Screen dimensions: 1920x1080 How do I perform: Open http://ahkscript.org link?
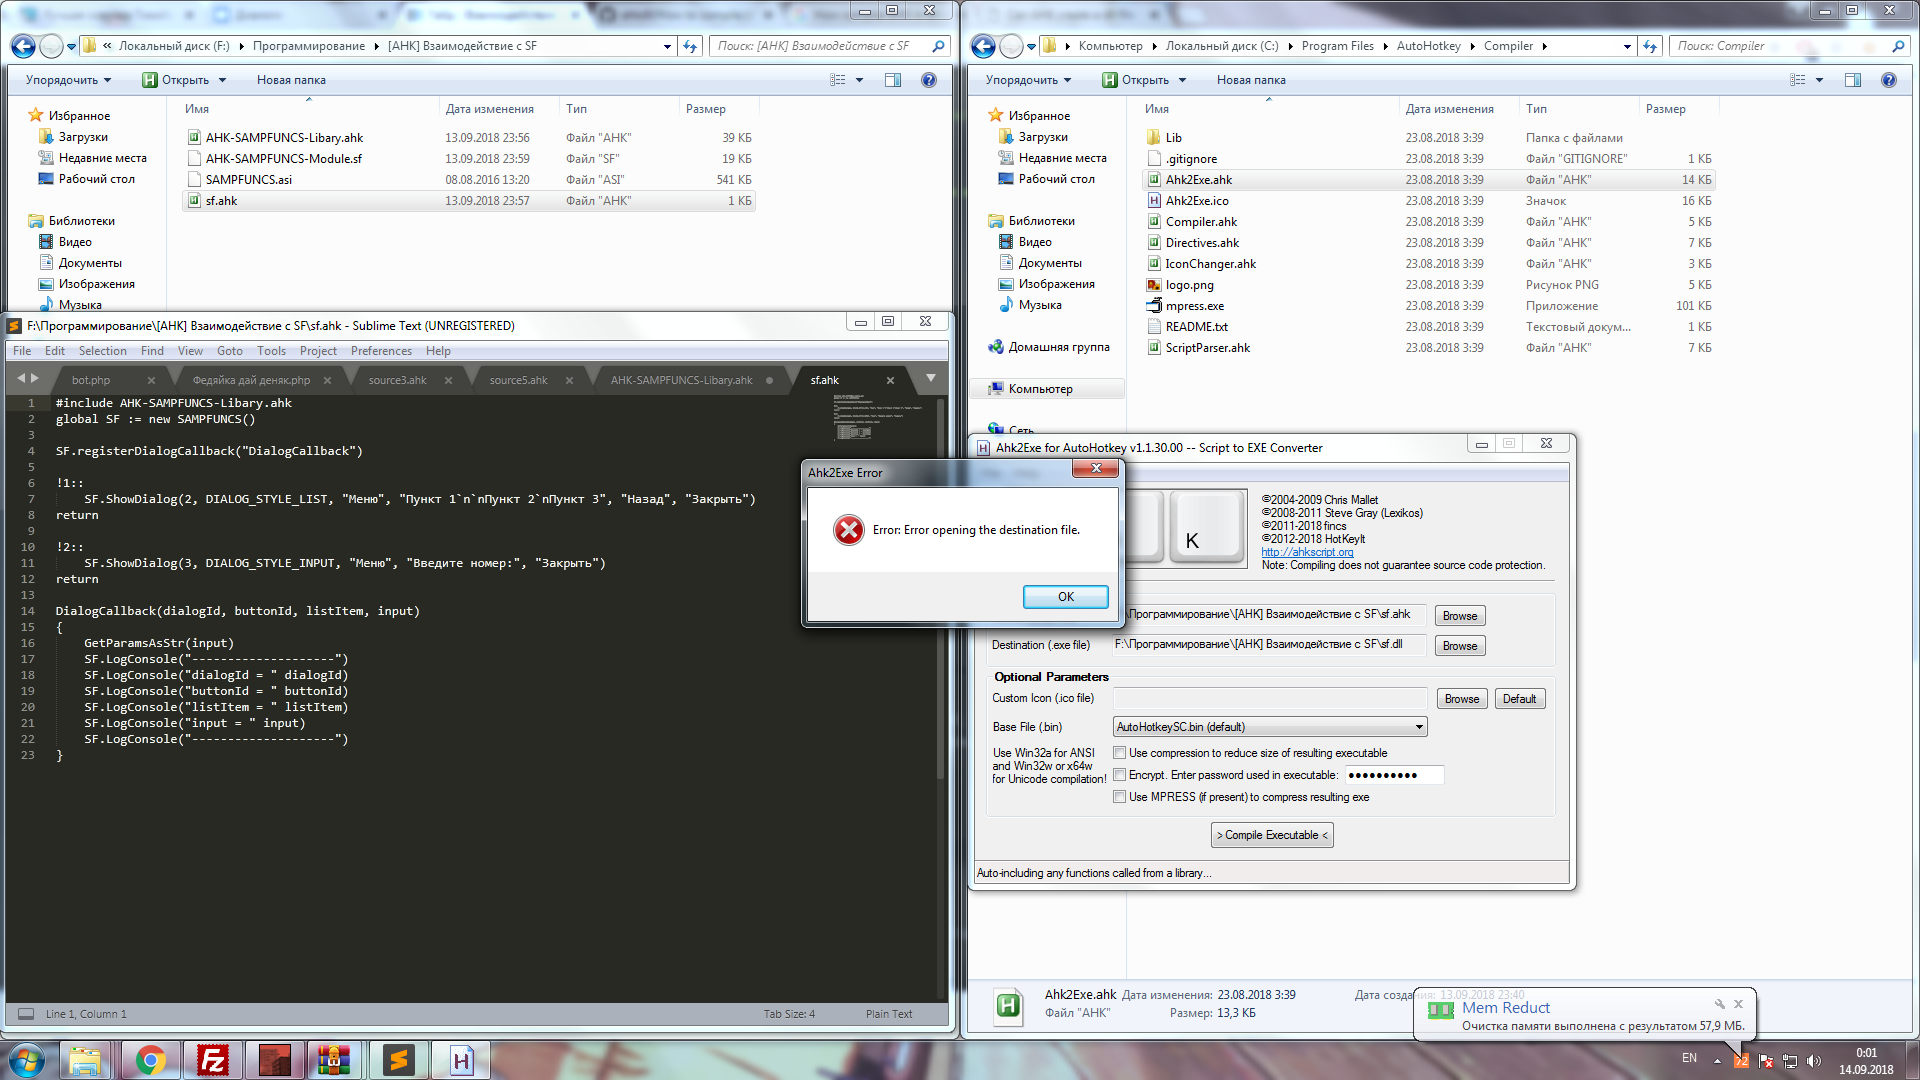coord(1307,552)
